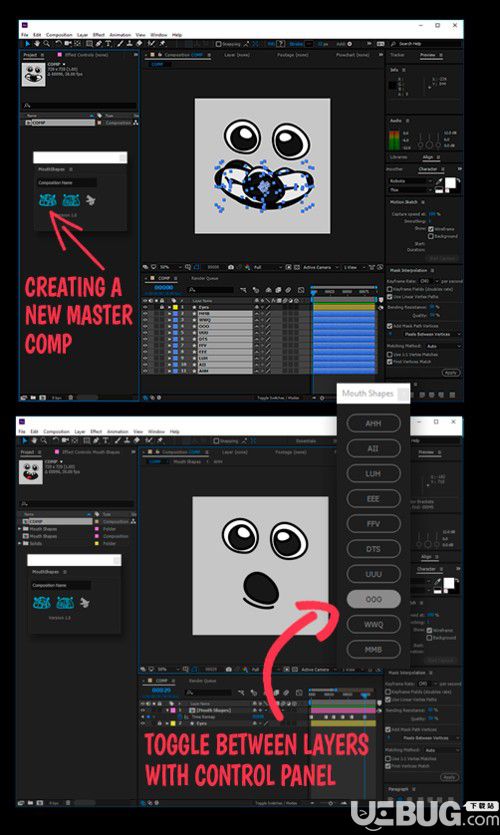Toggle collapse transformations switch of EEE layer
Image resolution: width=500 pixels, height=835 pixels.
click(x=263, y=352)
